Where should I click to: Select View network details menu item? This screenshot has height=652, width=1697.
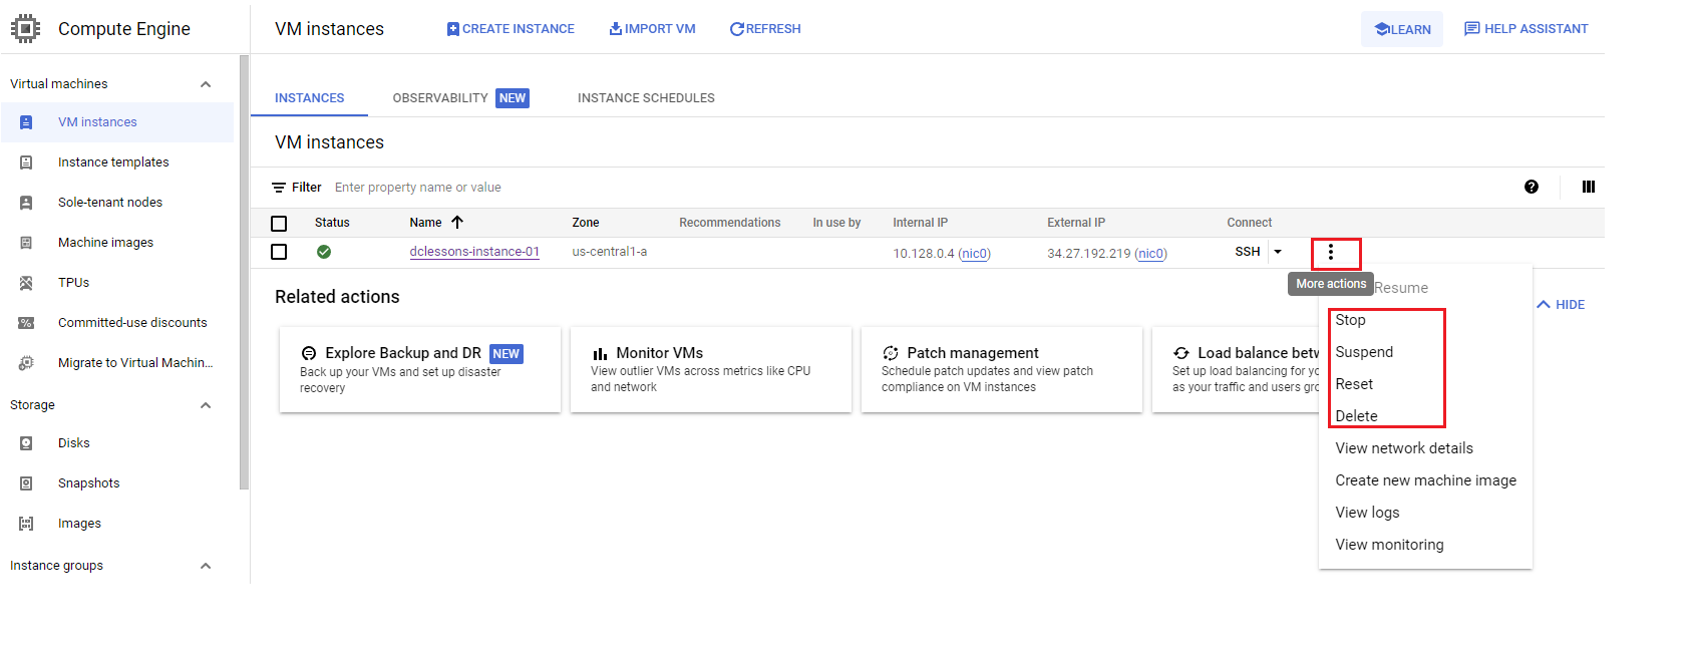tap(1404, 448)
